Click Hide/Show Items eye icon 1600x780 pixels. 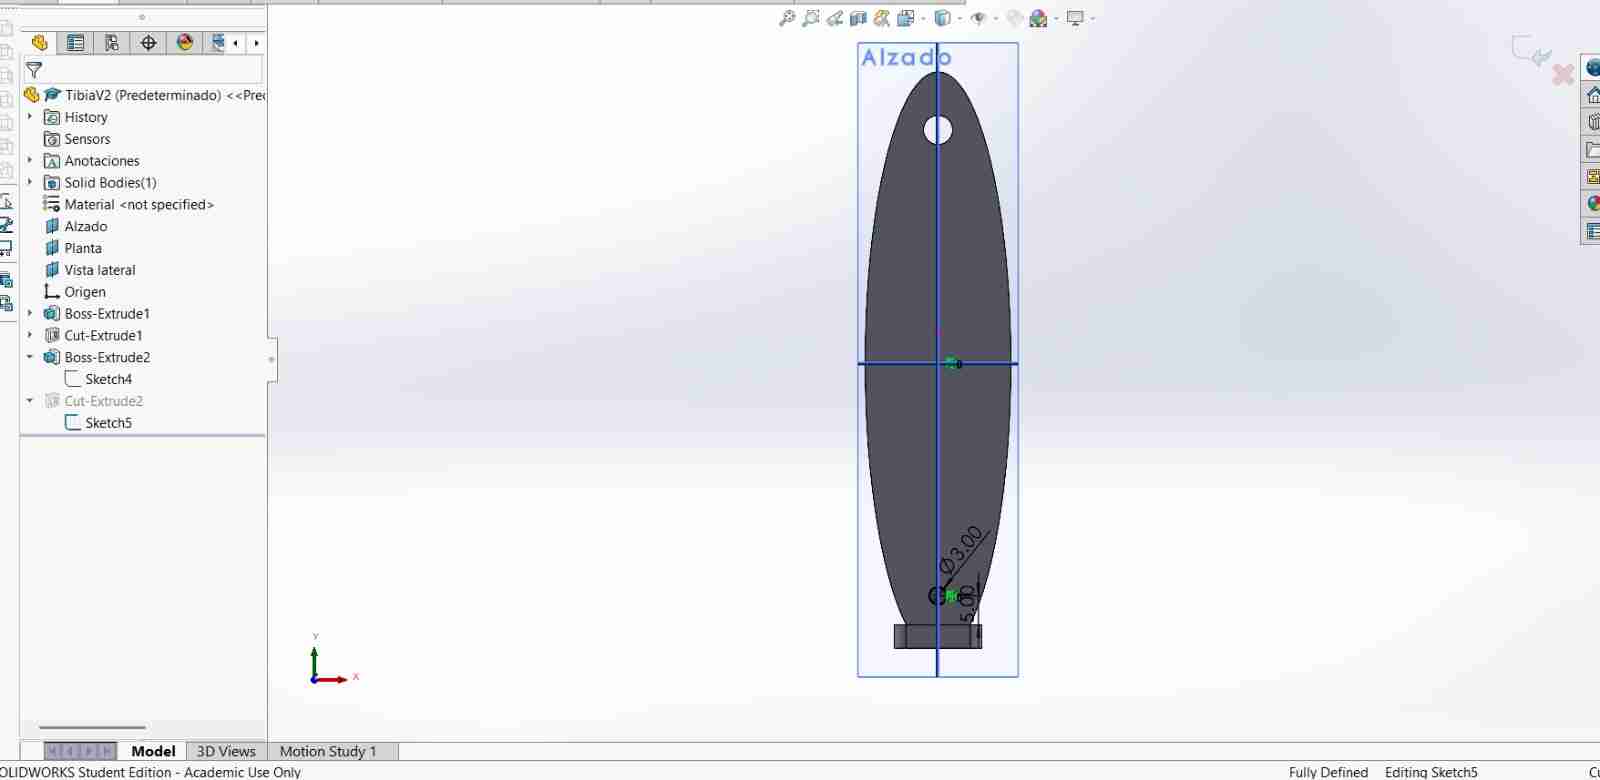click(x=979, y=18)
